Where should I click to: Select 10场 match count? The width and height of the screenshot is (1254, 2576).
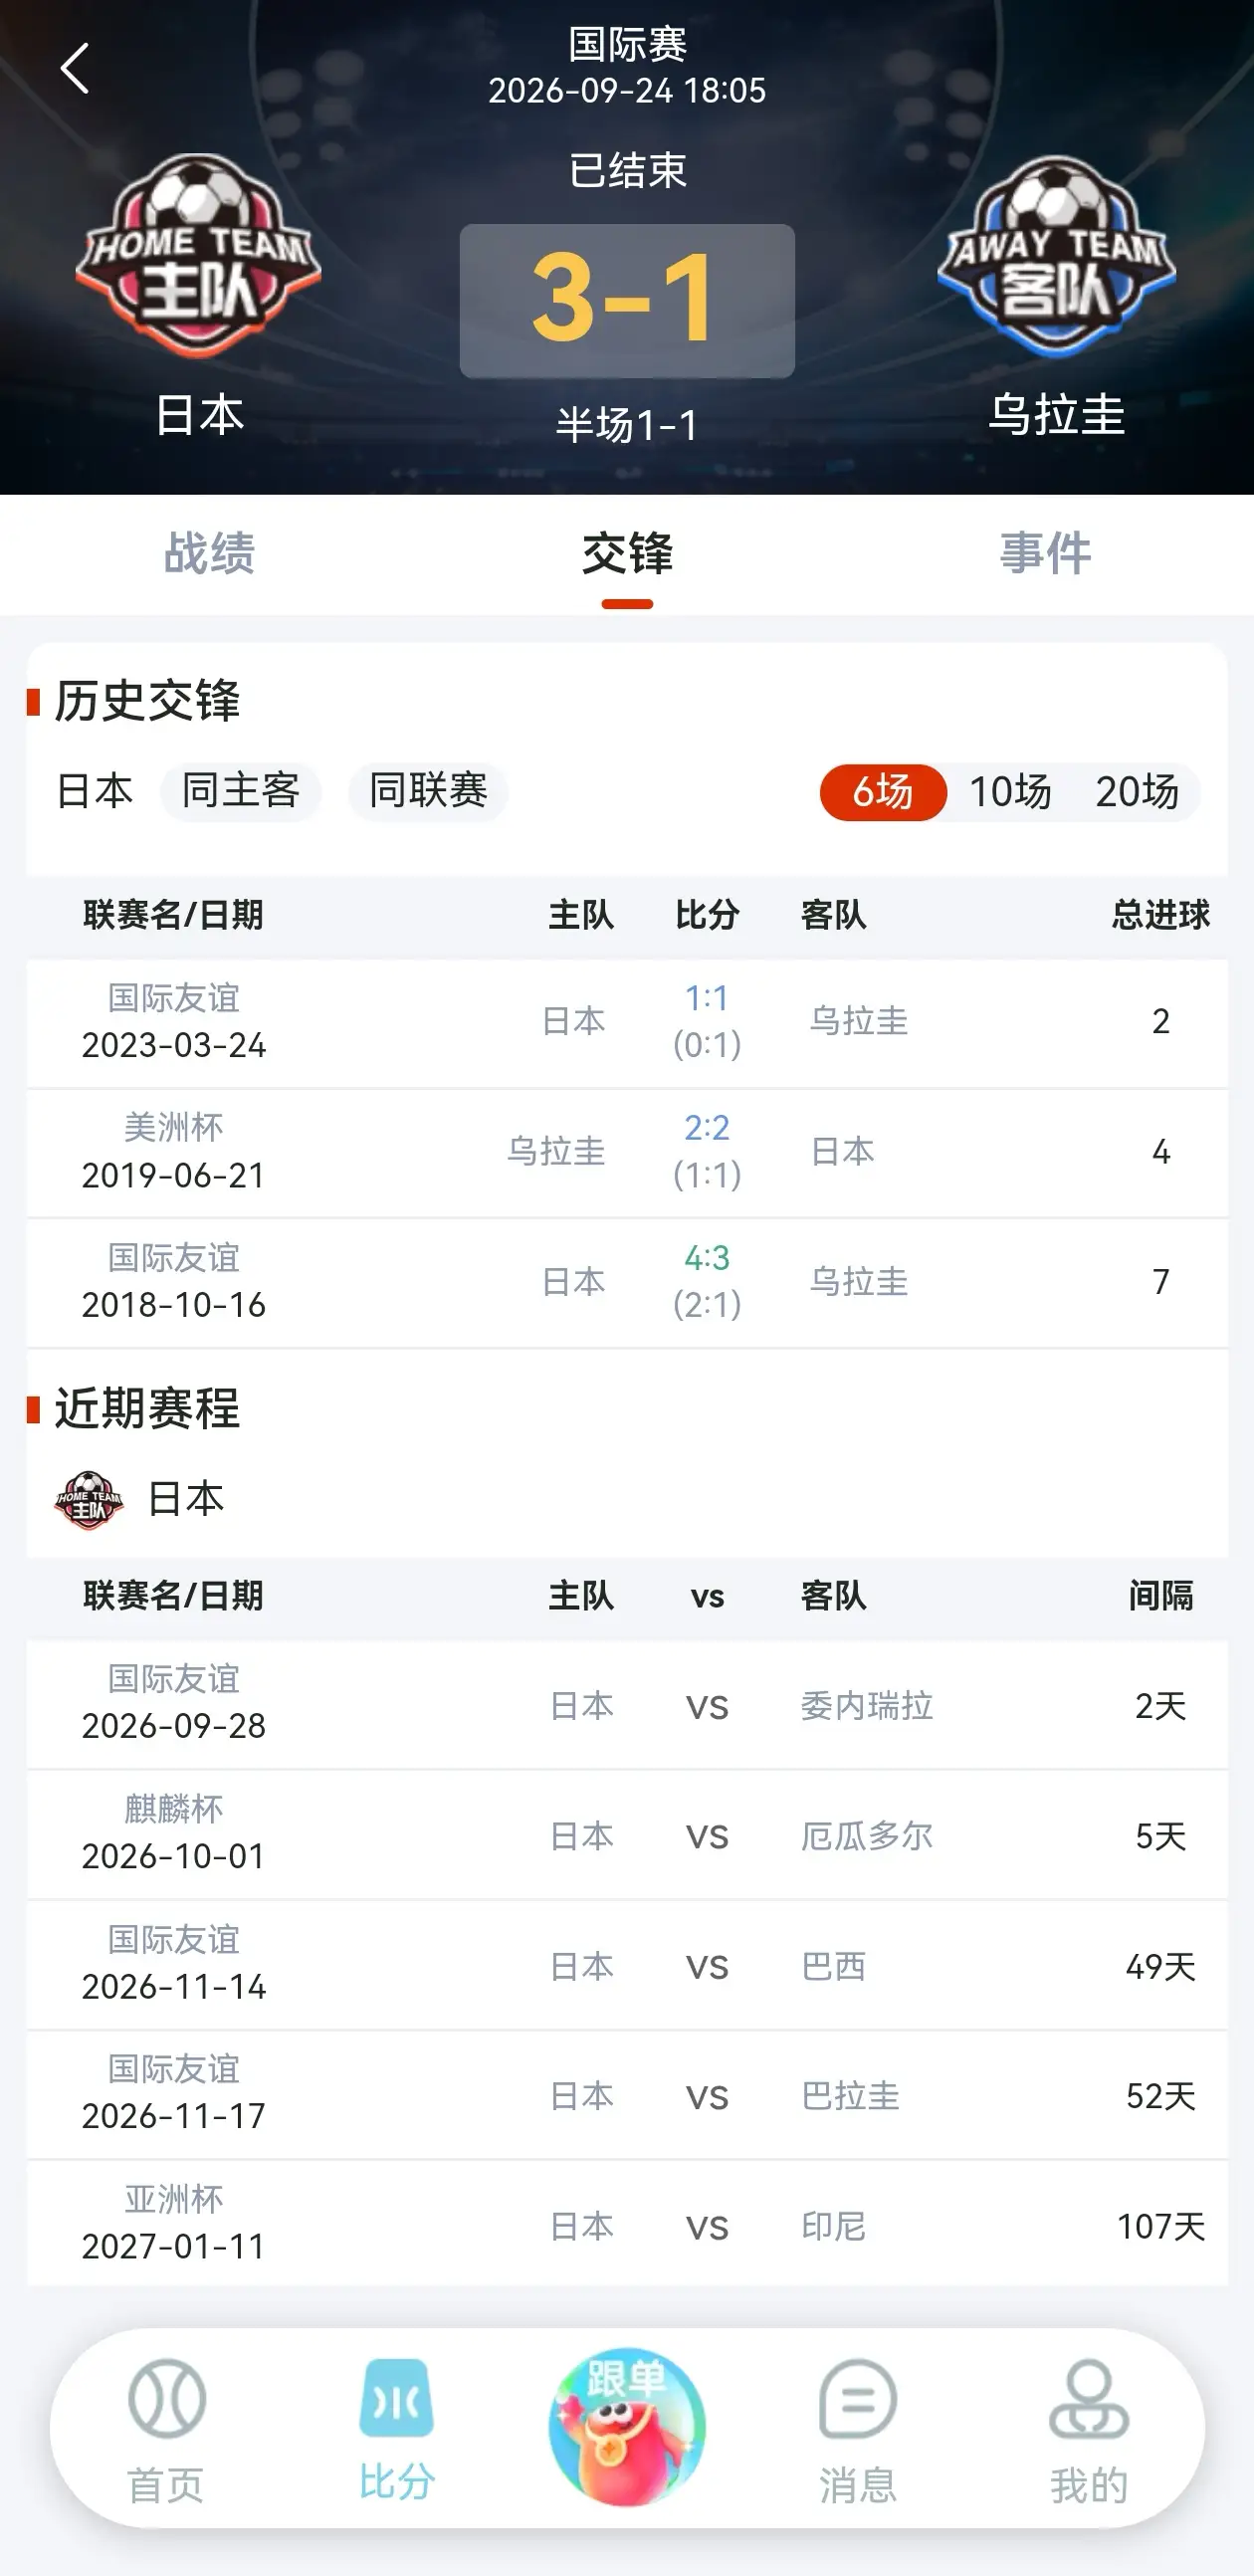click(x=1010, y=792)
